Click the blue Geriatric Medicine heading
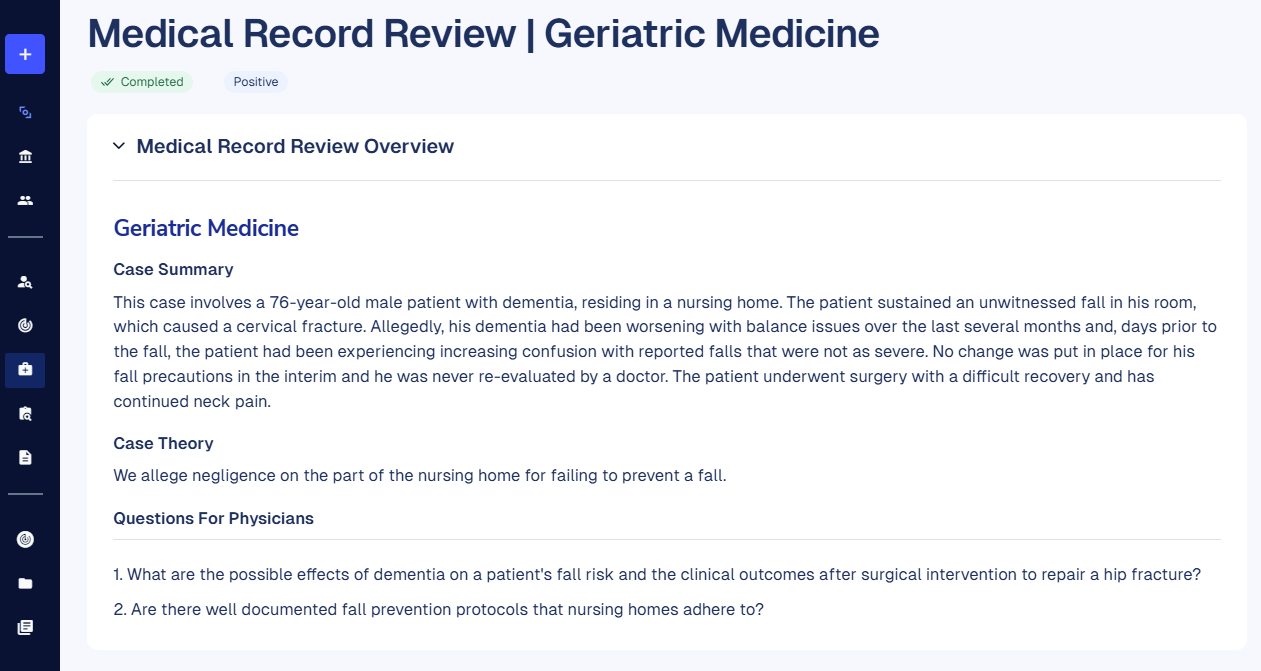1261x671 pixels. tap(206, 228)
